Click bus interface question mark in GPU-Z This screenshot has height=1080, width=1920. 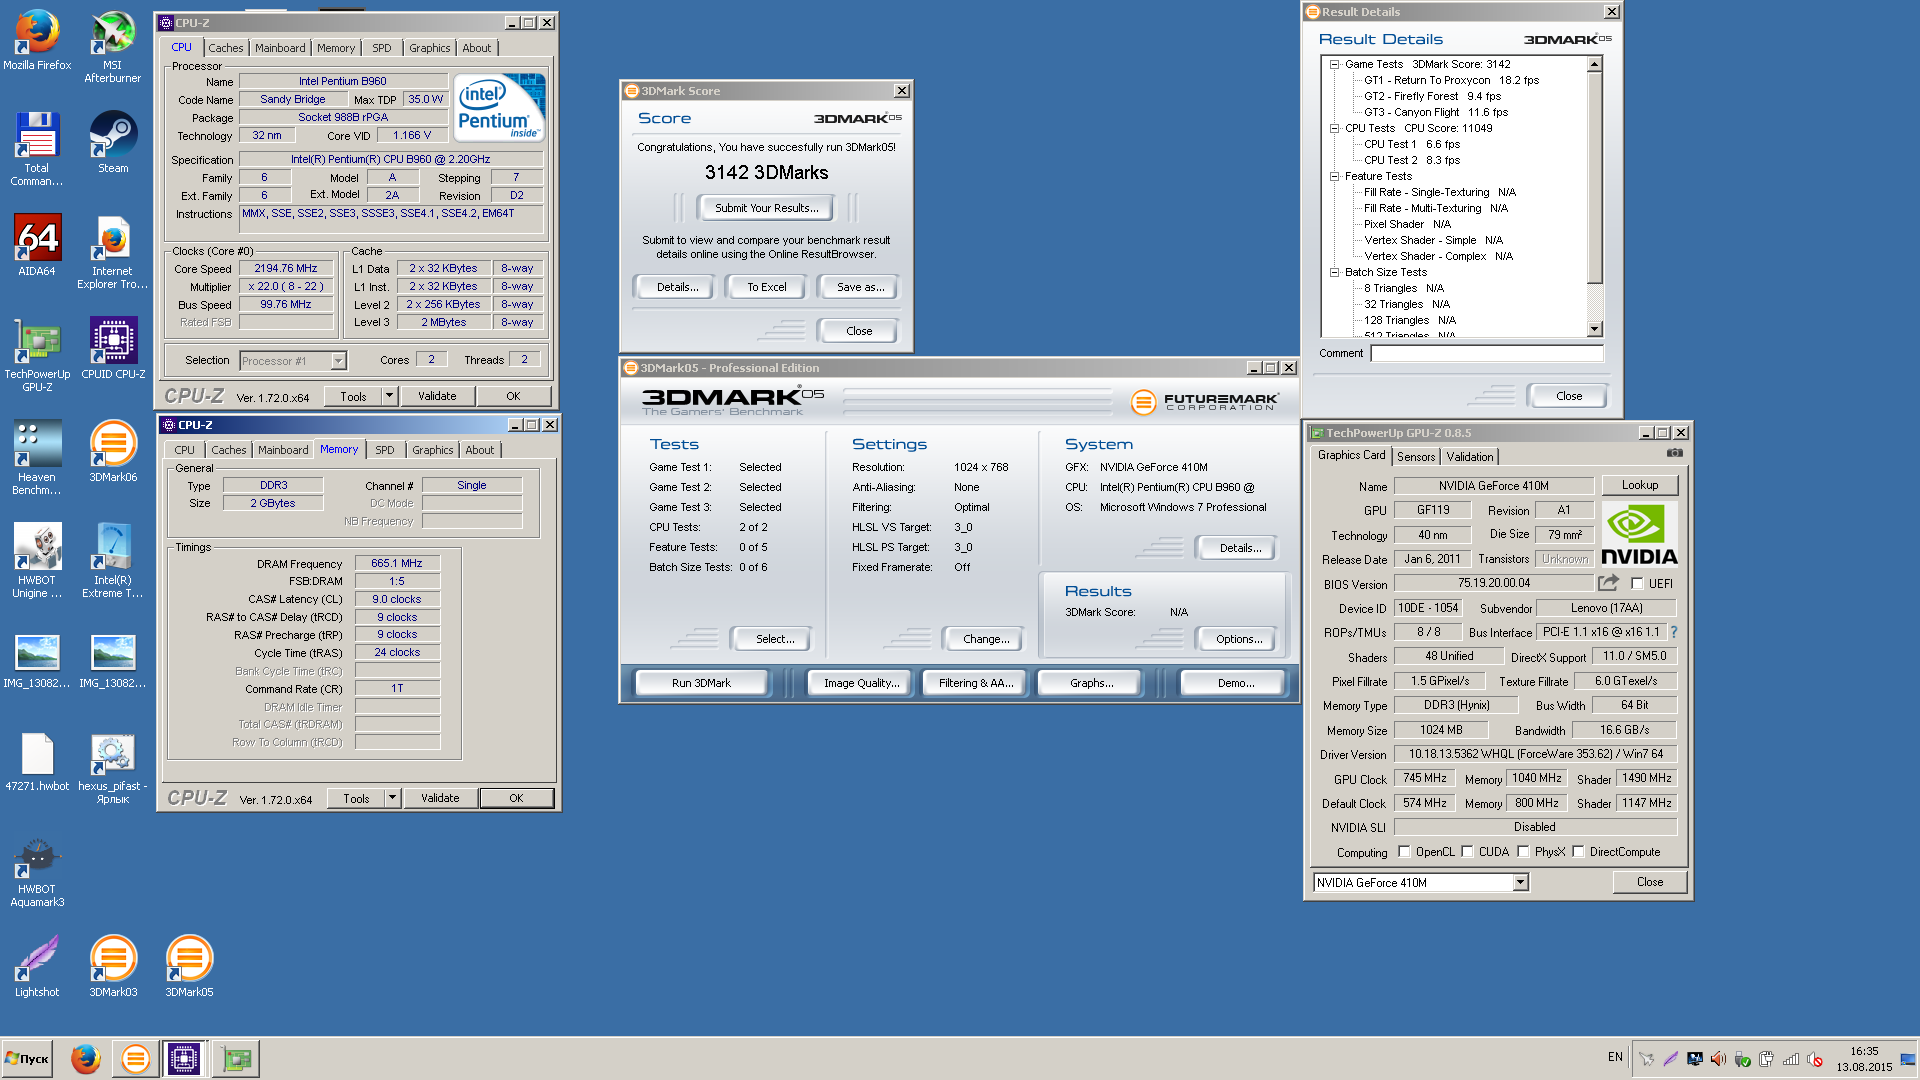pyautogui.click(x=1674, y=632)
